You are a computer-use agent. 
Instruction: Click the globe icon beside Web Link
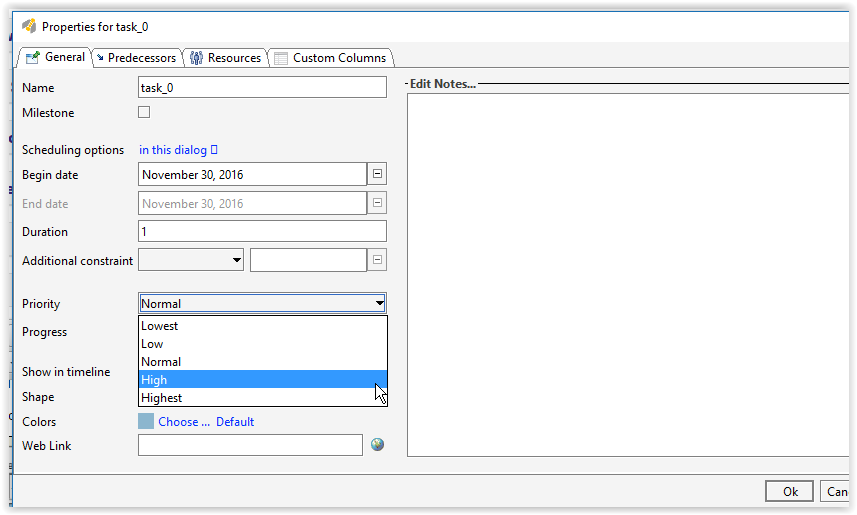point(377,445)
